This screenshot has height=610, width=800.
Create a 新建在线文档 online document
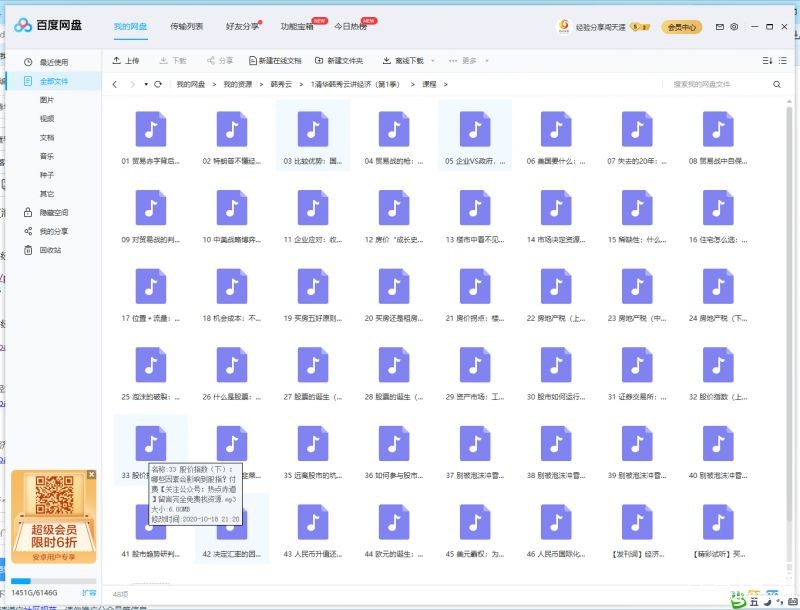tap(275, 61)
